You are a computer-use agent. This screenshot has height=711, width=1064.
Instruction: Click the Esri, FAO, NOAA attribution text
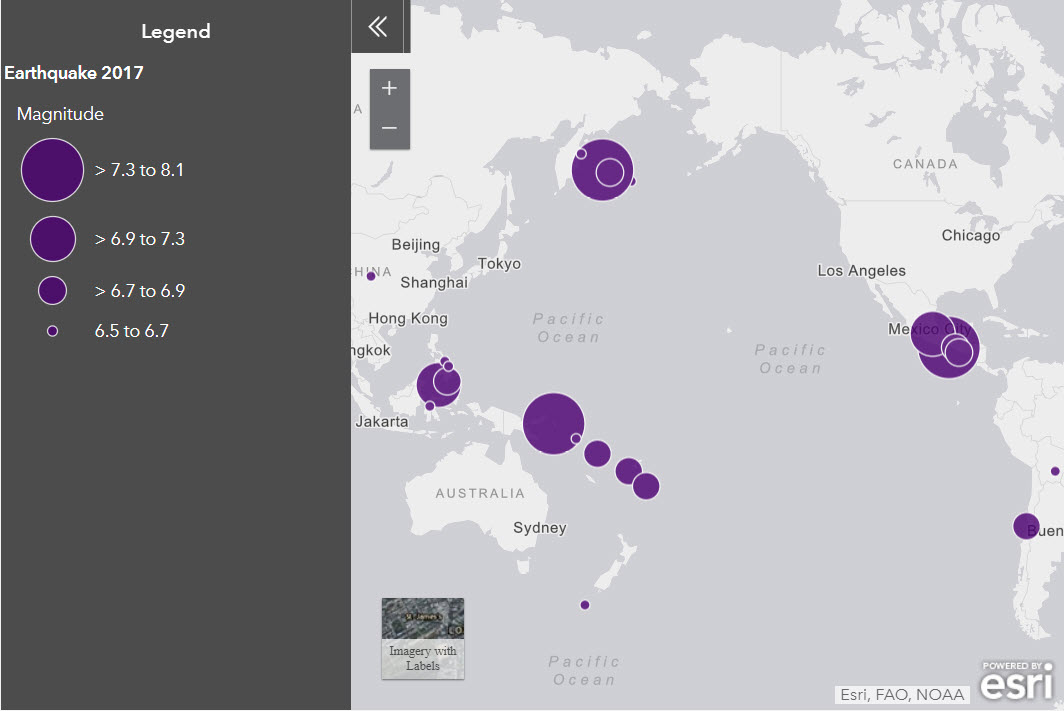click(901, 694)
